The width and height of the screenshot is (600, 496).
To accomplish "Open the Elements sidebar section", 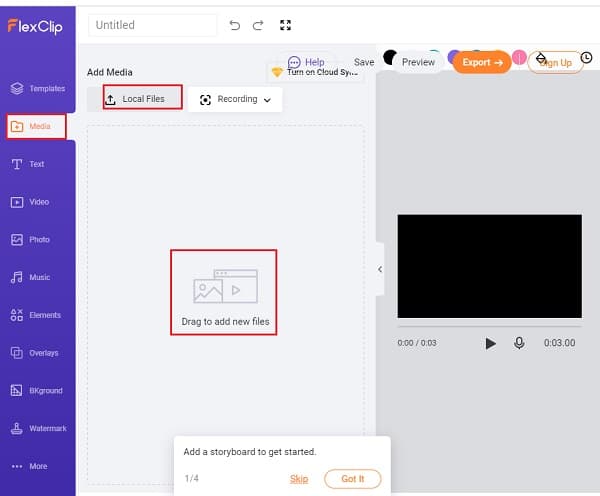I will tap(35, 315).
